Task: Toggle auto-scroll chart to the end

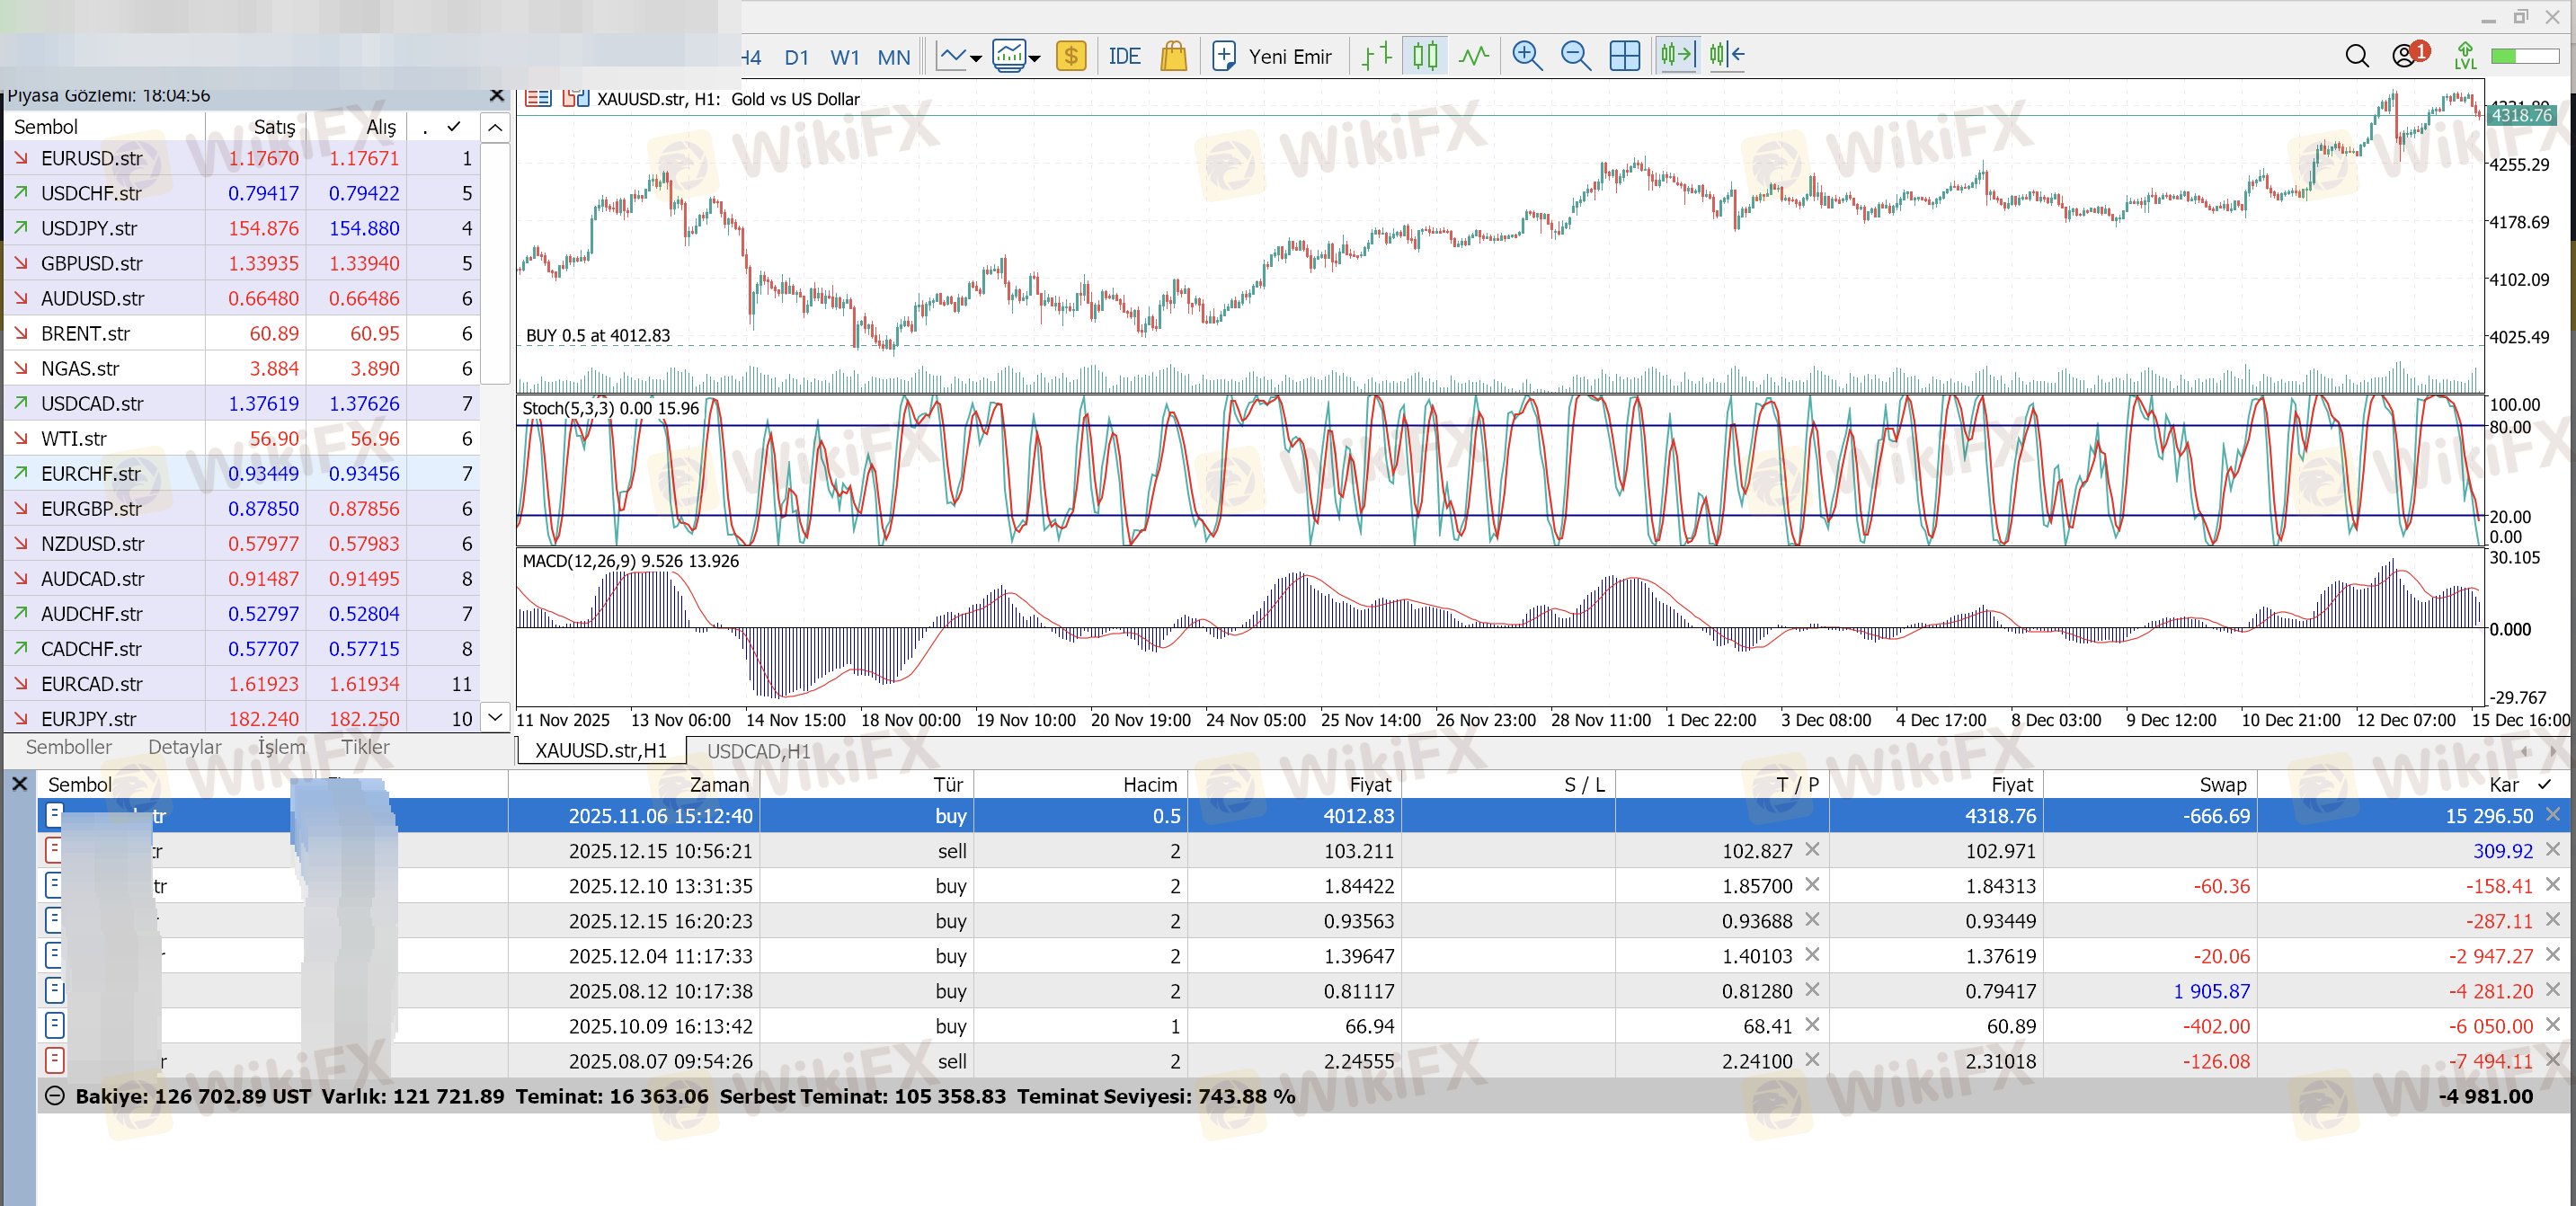Action: pyautogui.click(x=1677, y=56)
